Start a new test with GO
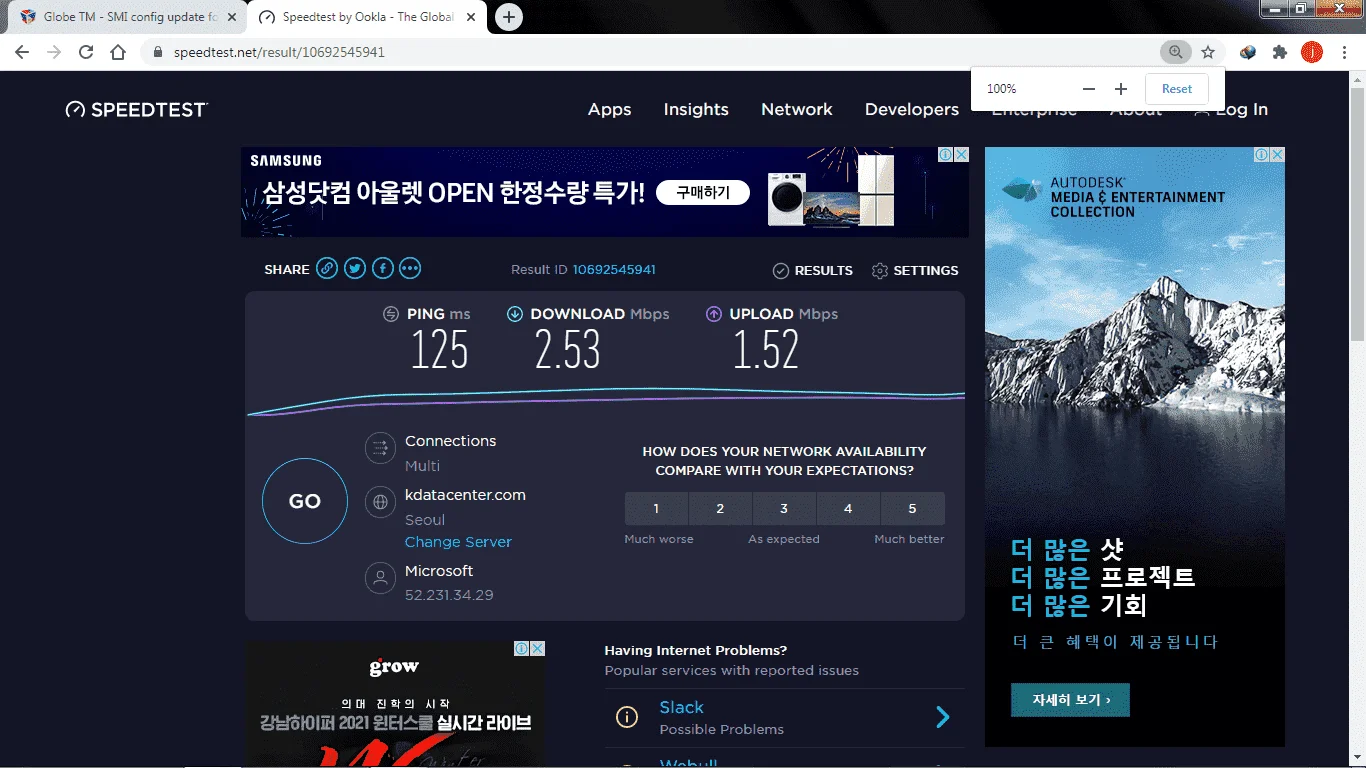This screenshot has height=768, width=1366. click(x=305, y=501)
